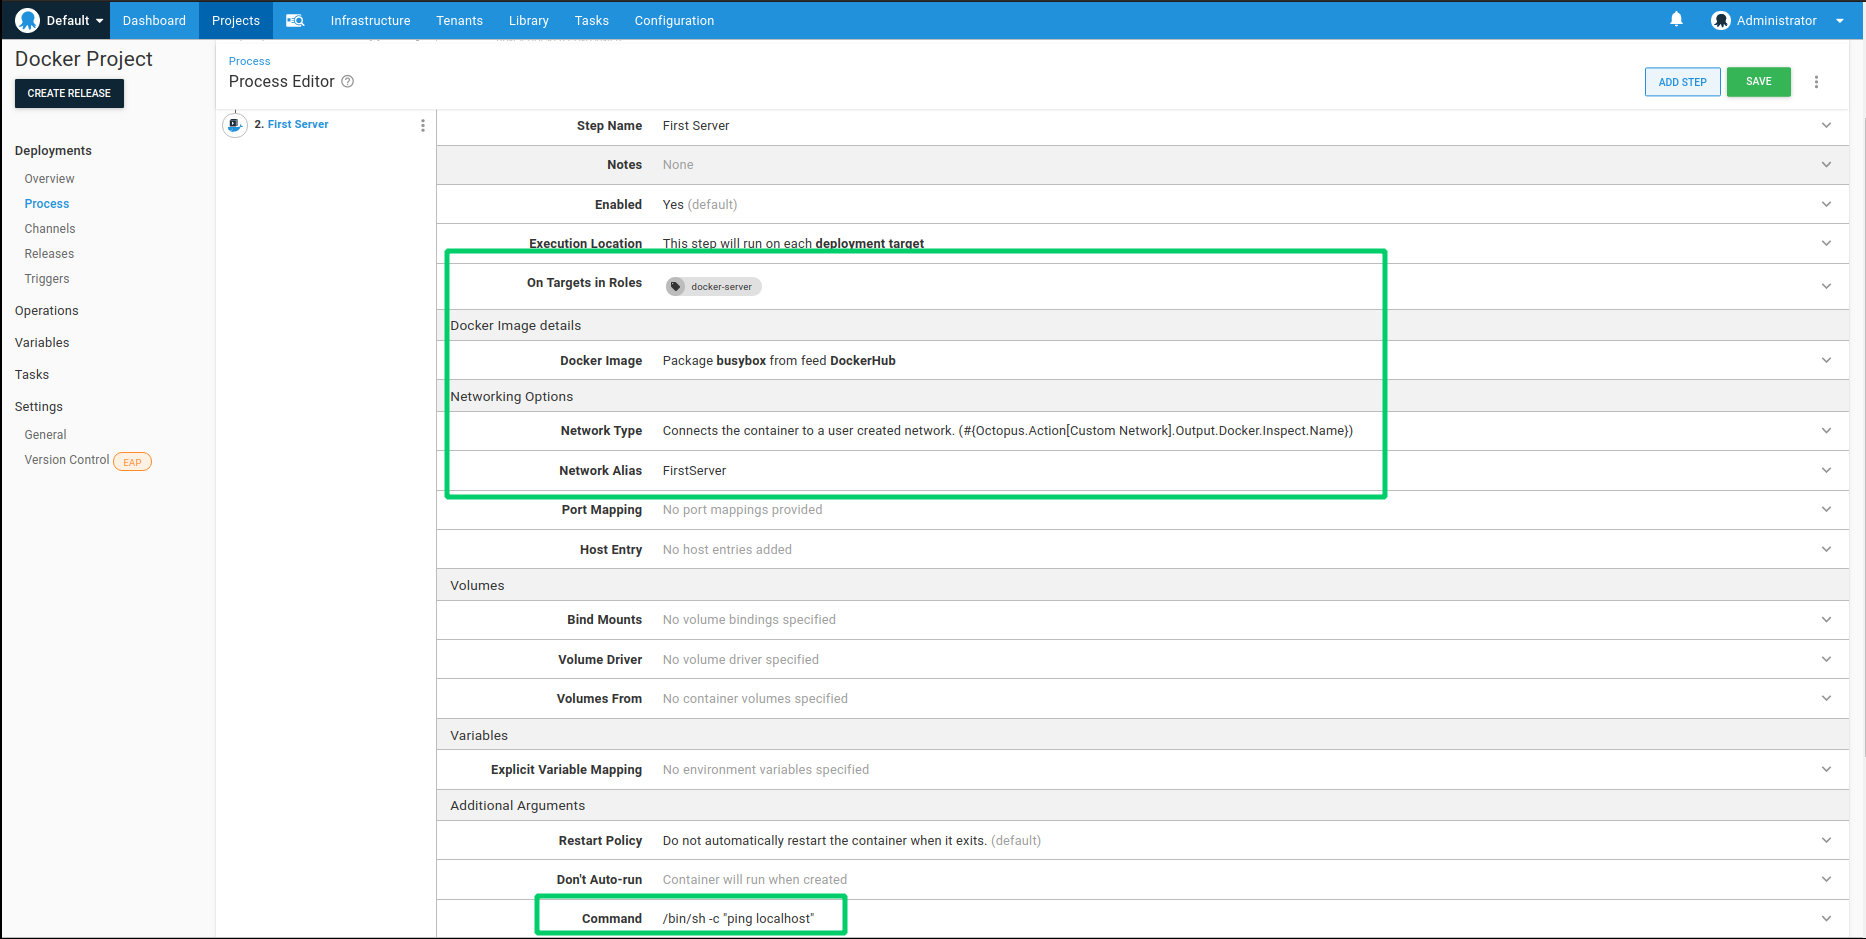
Task: Expand the Docker Image section
Action: tap(1826, 360)
